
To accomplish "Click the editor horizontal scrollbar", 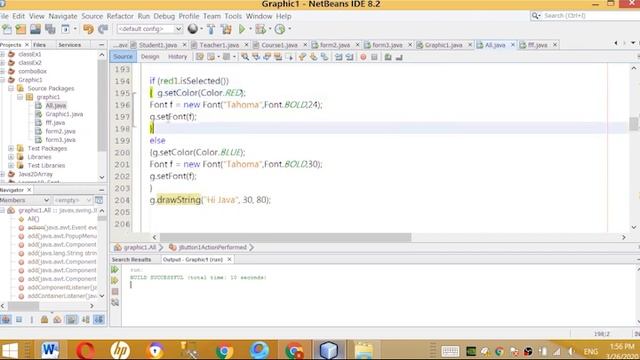I will [286, 237].
